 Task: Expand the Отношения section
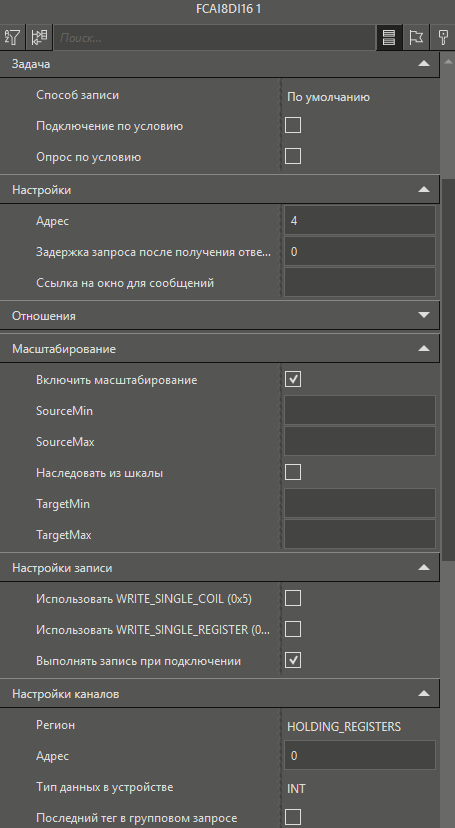tap(423, 315)
